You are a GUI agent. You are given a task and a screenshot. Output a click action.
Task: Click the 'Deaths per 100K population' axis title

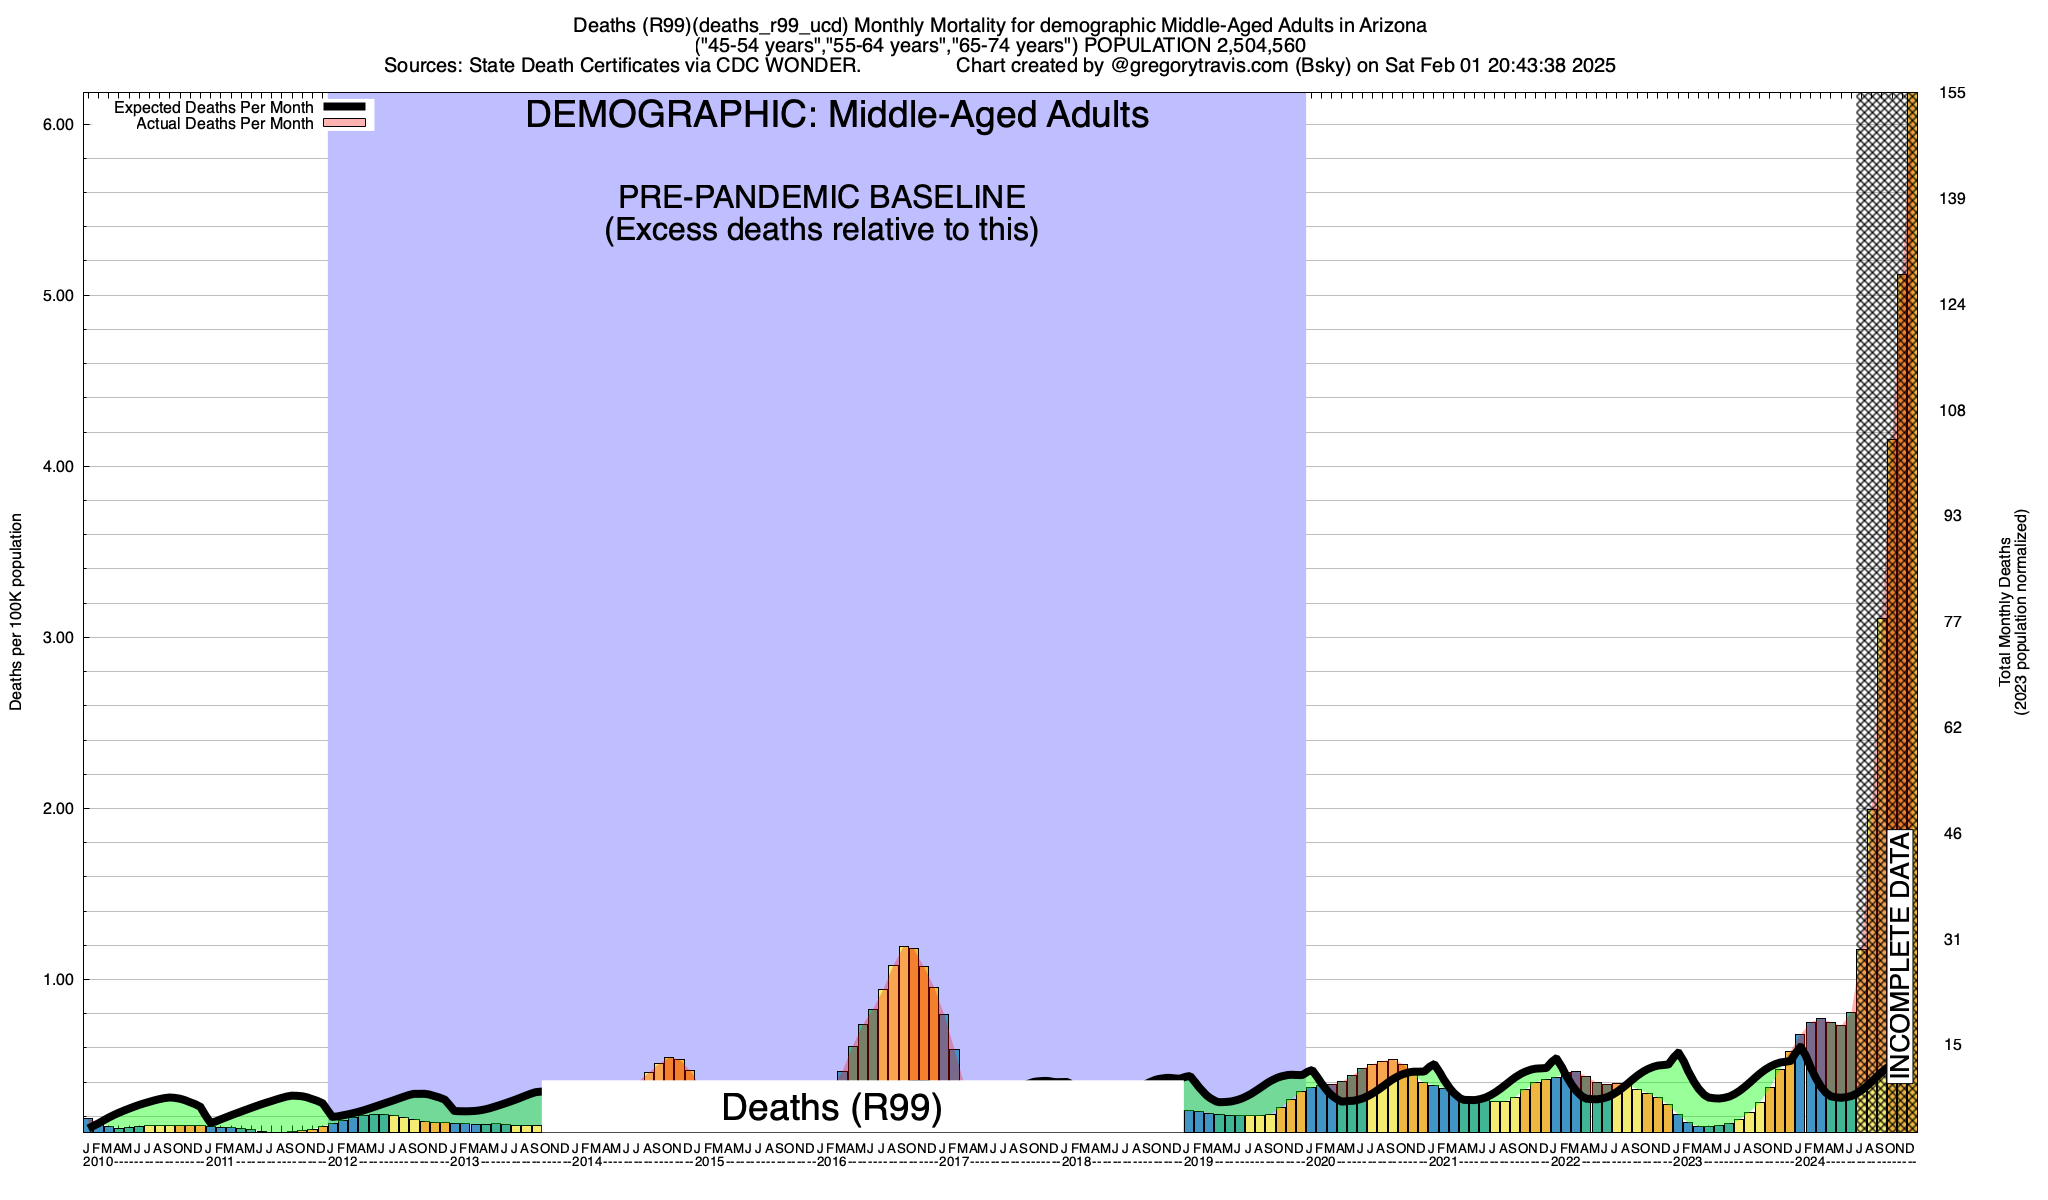(16, 612)
